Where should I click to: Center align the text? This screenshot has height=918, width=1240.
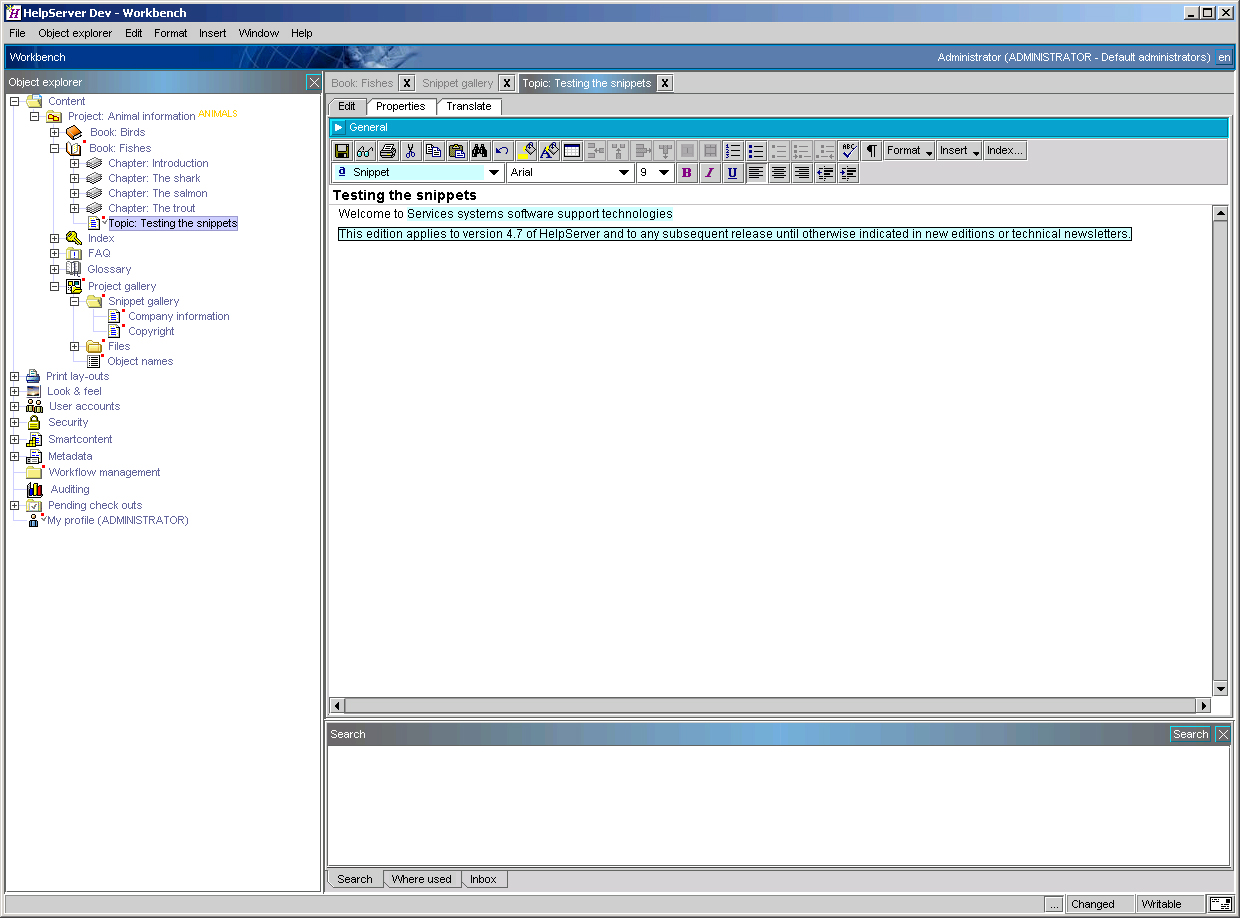pyautogui.click(x=779, y=173)
